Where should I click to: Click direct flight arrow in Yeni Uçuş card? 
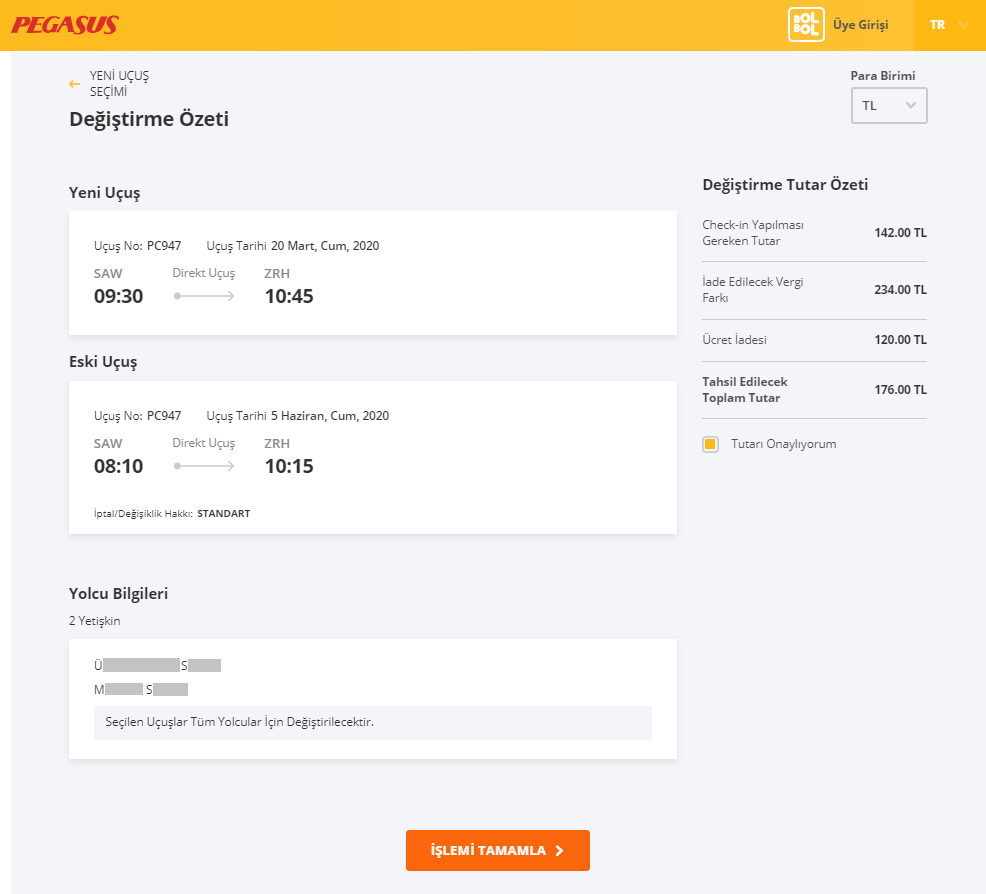point(204,296)
